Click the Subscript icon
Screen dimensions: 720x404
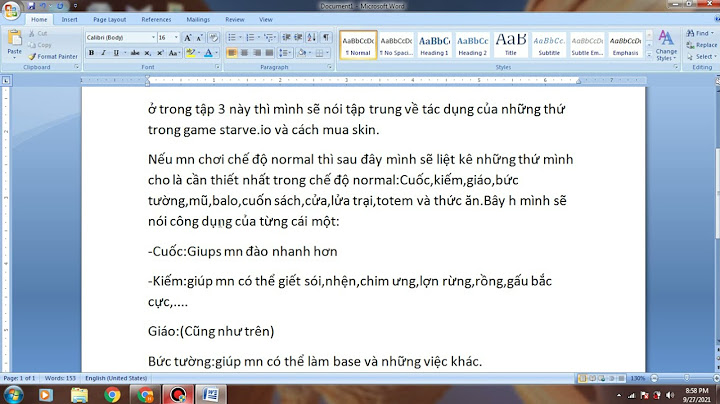[148, 53]
